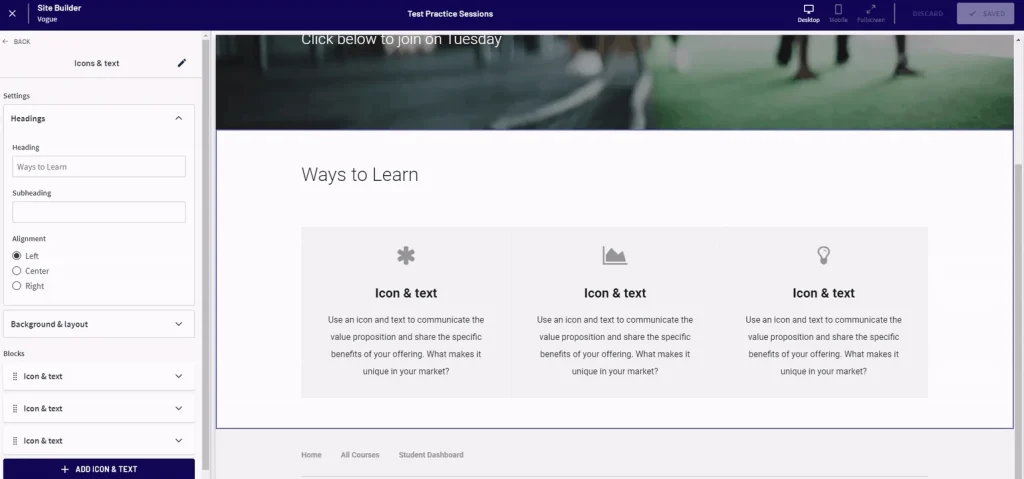Click the lightbulb icon in third block

[823, 256]
